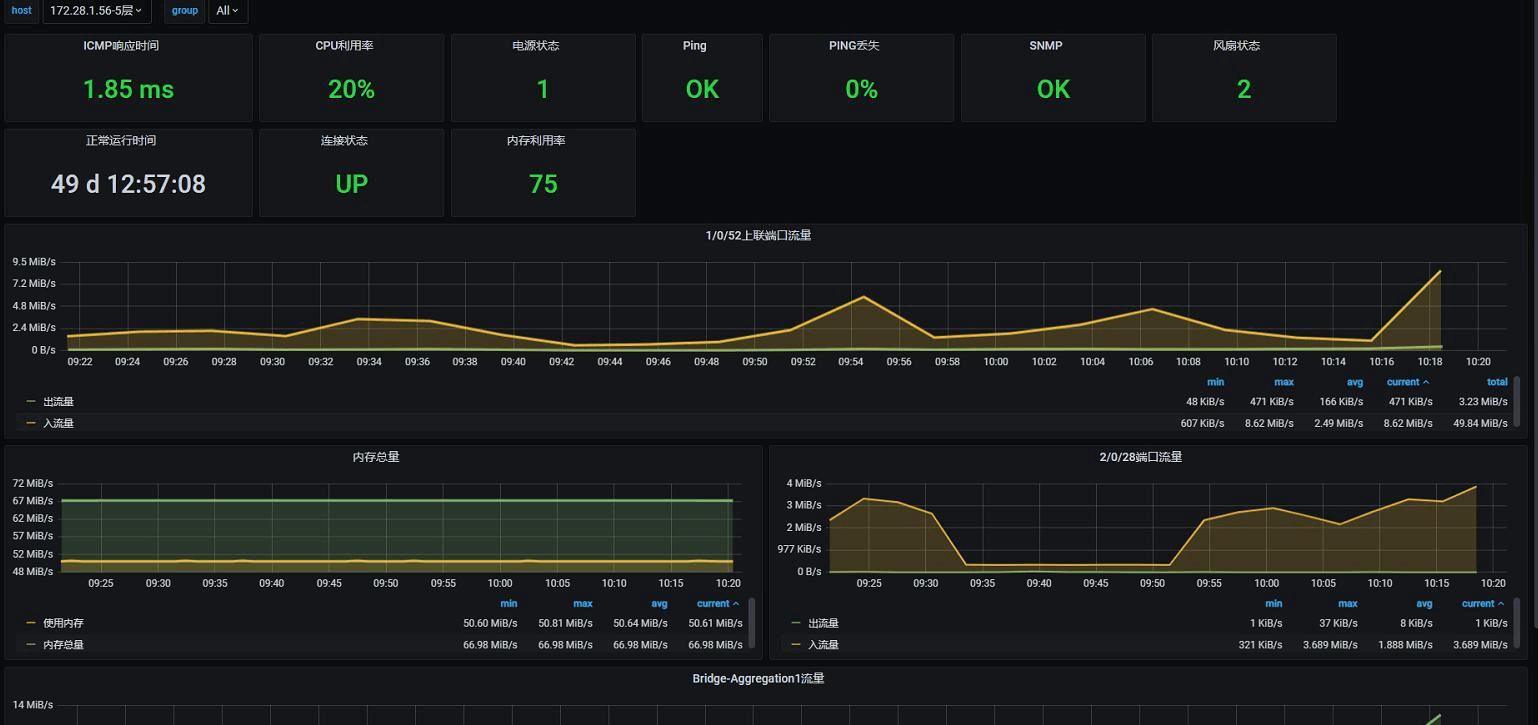Sort 内存总量 legend by min column

coord(508,604)
